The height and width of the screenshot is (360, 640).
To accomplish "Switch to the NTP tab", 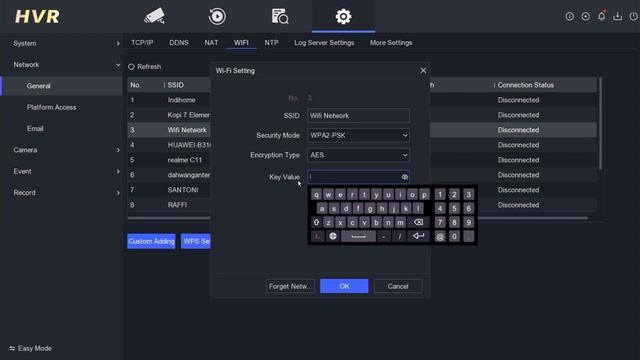I will 271,42.
